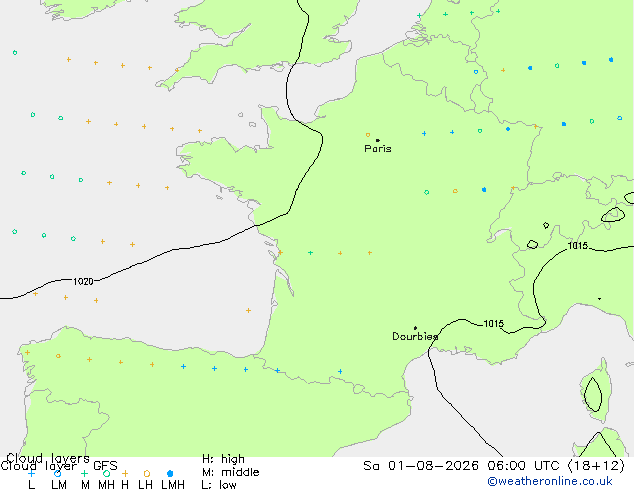Click the LMH legend abbreviation text
This screenshot has height=490, width=634.
pos(173,485)
